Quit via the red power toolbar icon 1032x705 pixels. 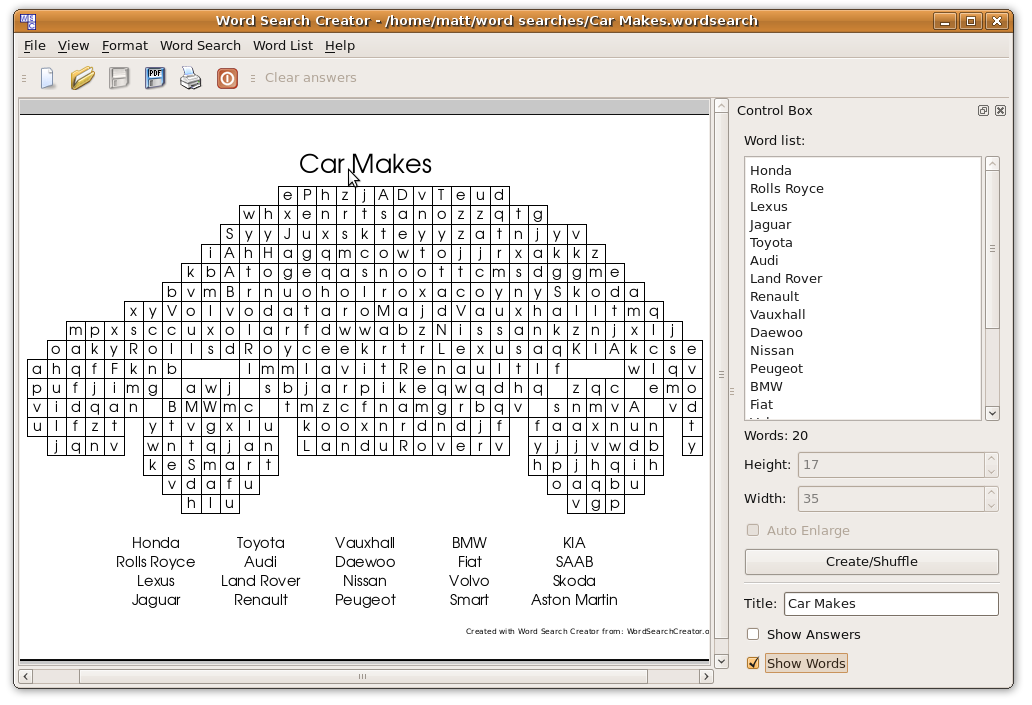(x=227, y=77)
